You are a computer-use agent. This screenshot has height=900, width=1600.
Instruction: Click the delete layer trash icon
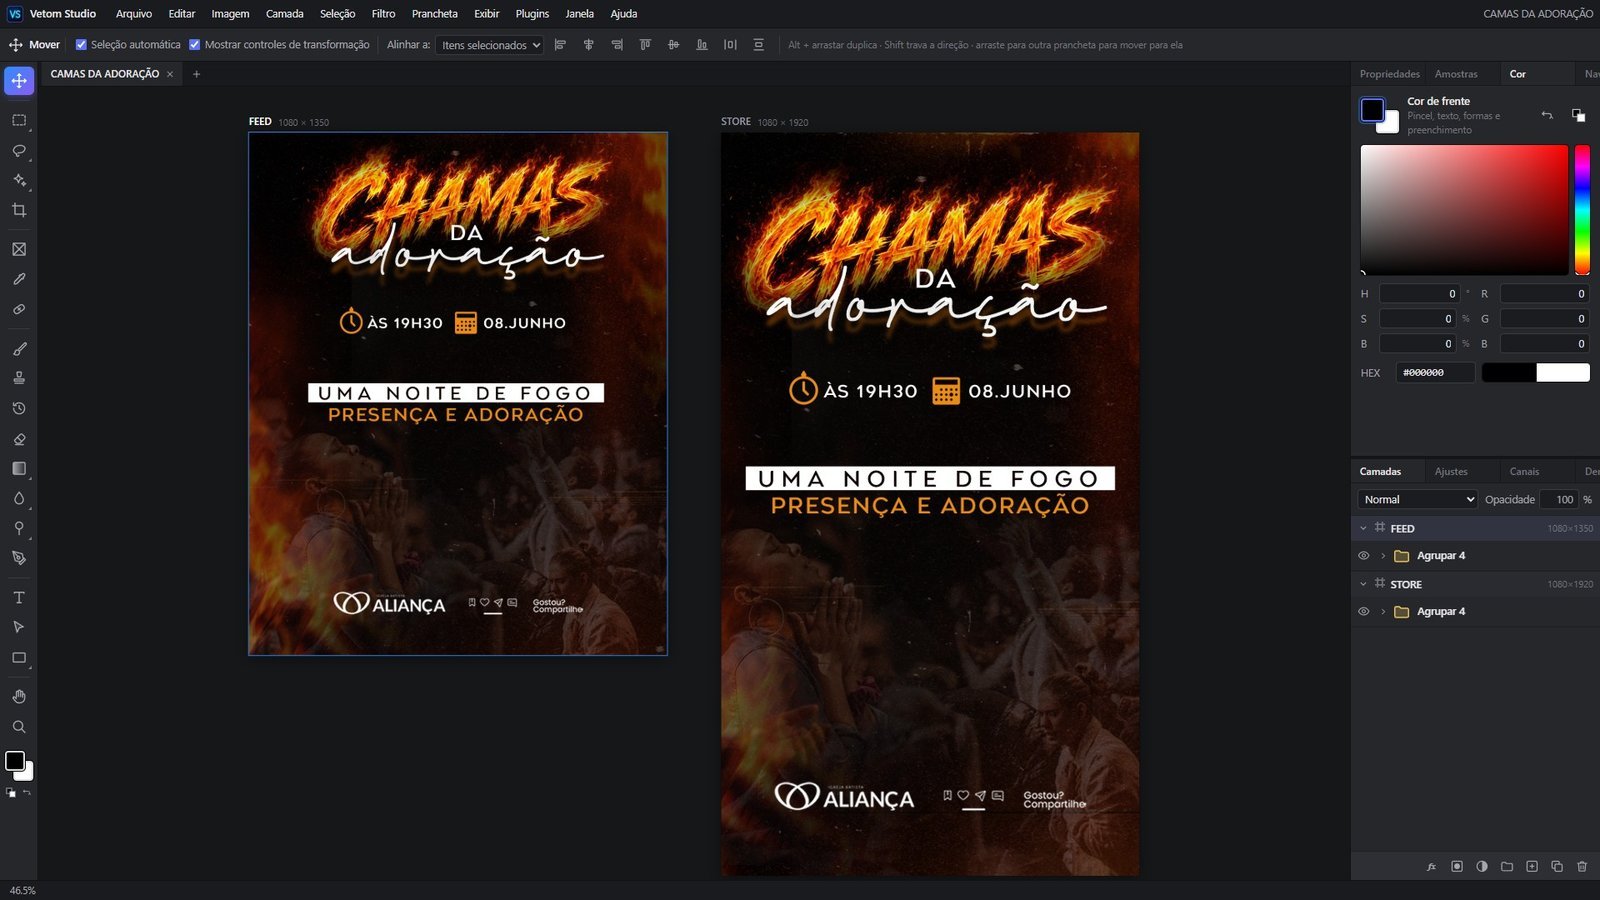point(1582,866)
